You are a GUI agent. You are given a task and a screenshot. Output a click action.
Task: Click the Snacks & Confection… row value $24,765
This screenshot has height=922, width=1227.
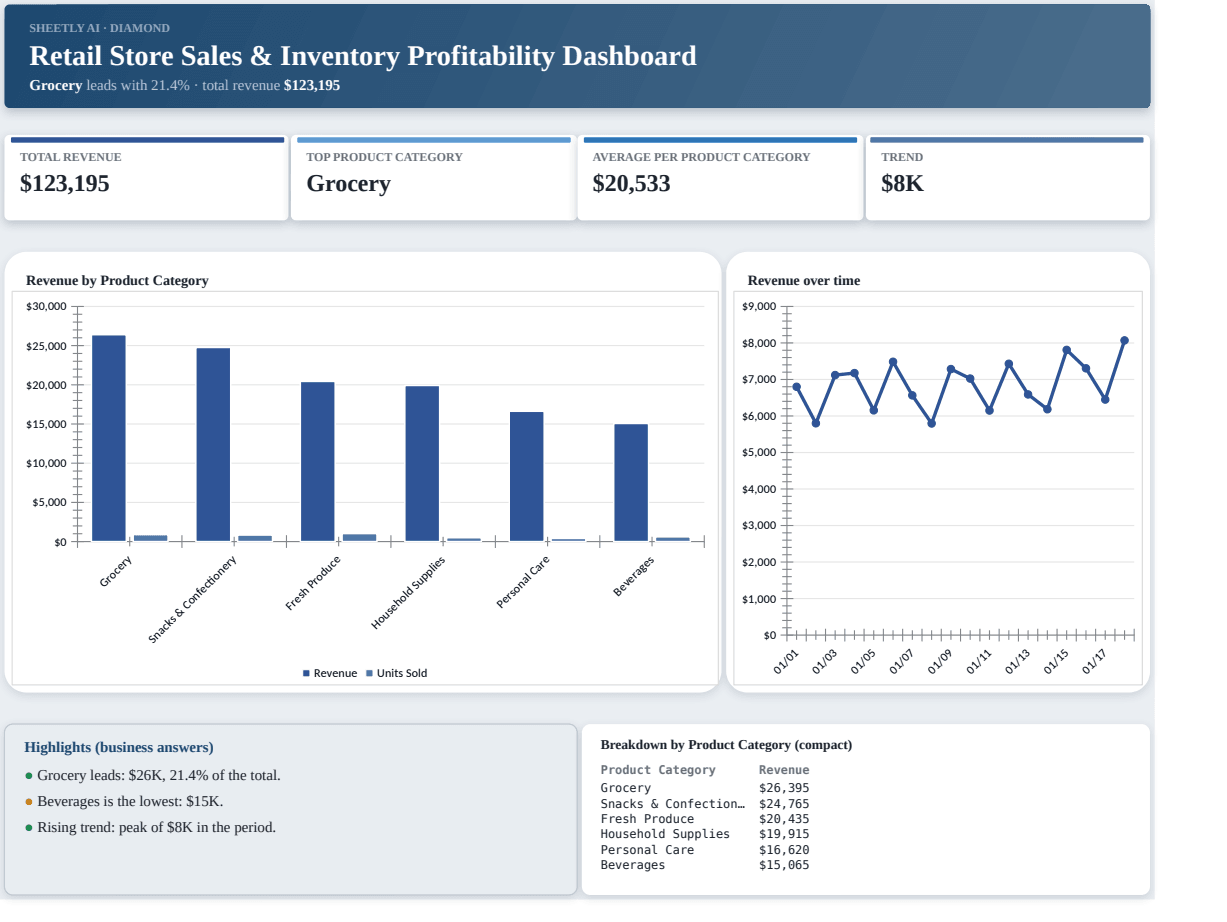784,803
